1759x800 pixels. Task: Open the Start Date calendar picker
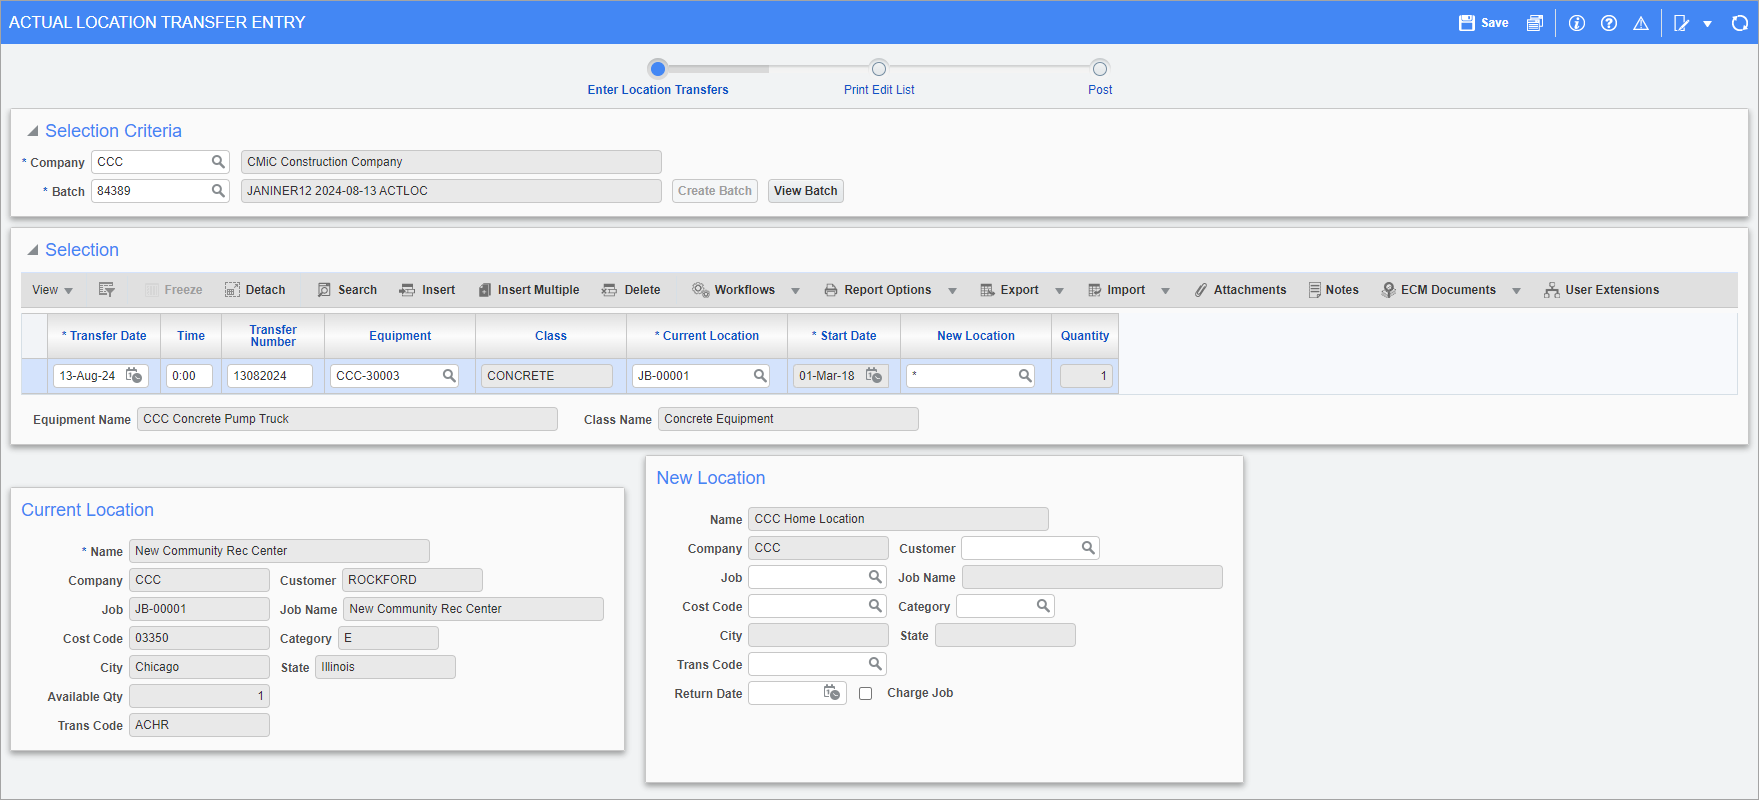point(874,376)
